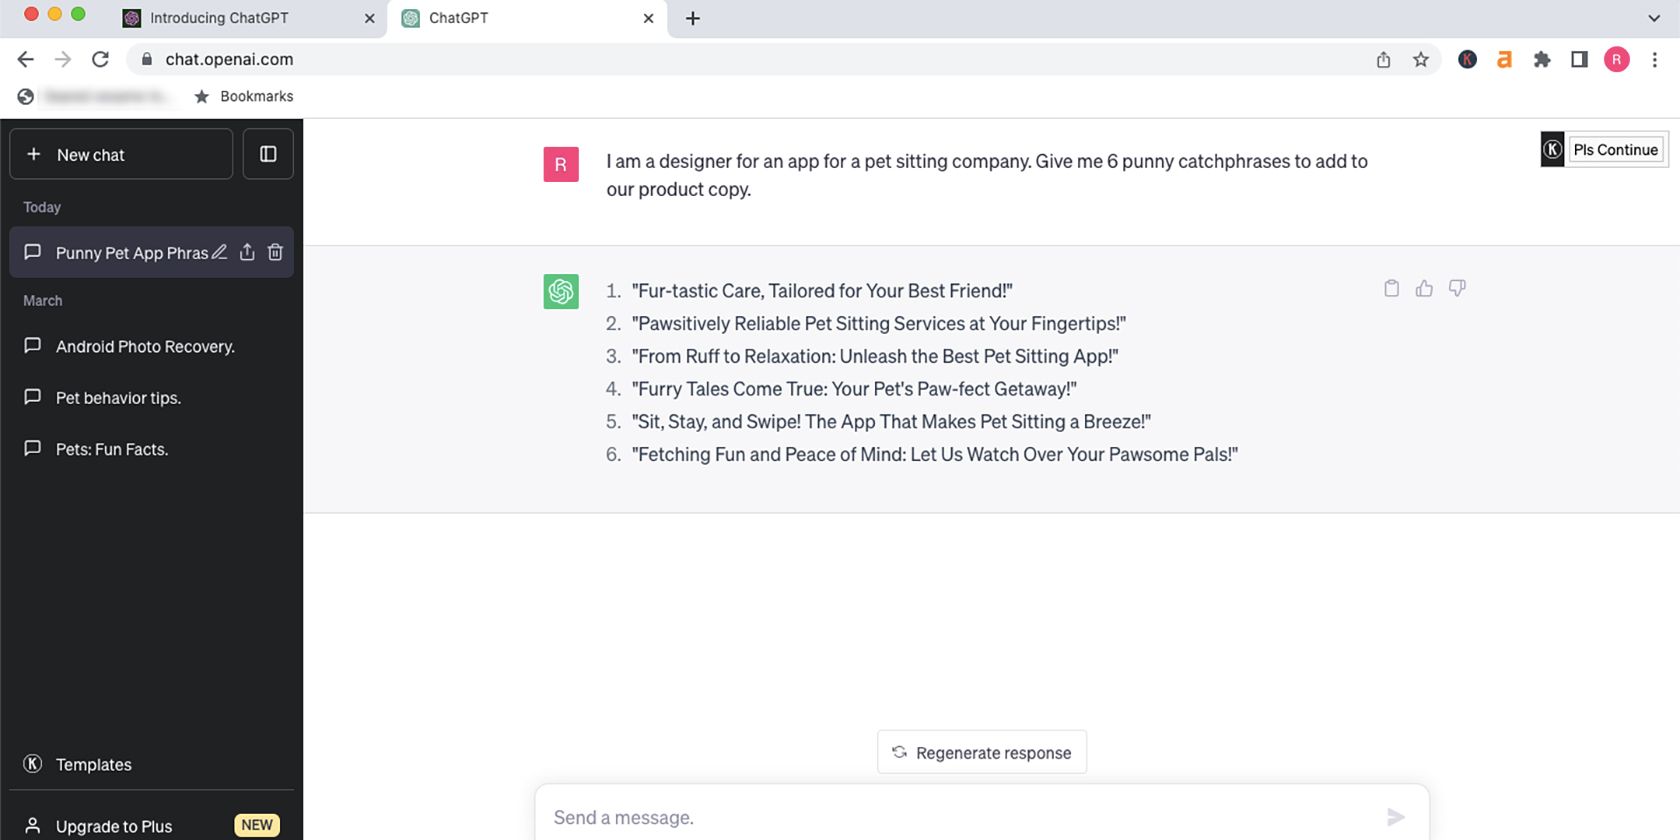Toggle the browser side panel
1680x840 pixels.
[1579, 60]
